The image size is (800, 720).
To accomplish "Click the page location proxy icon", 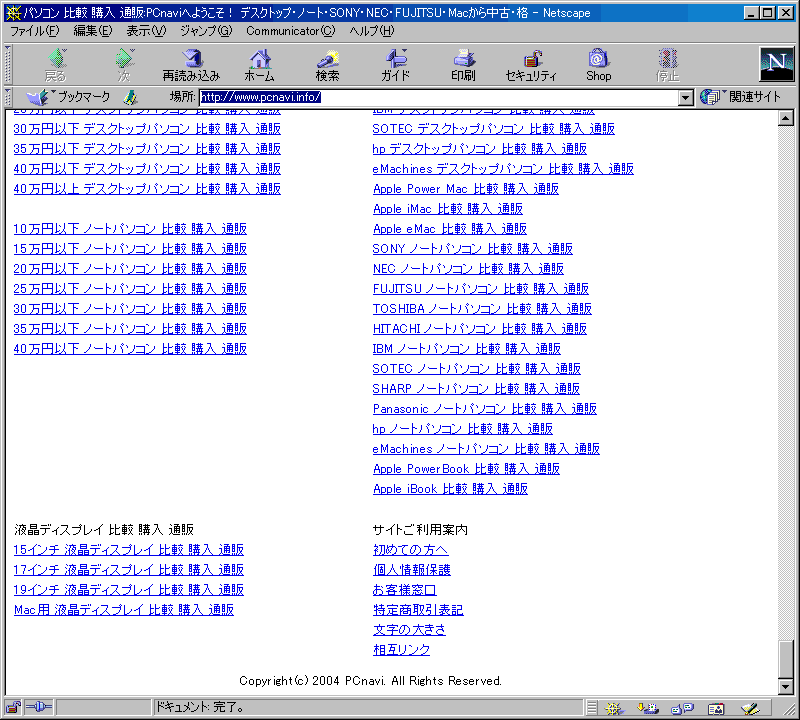I will [131, 97].
